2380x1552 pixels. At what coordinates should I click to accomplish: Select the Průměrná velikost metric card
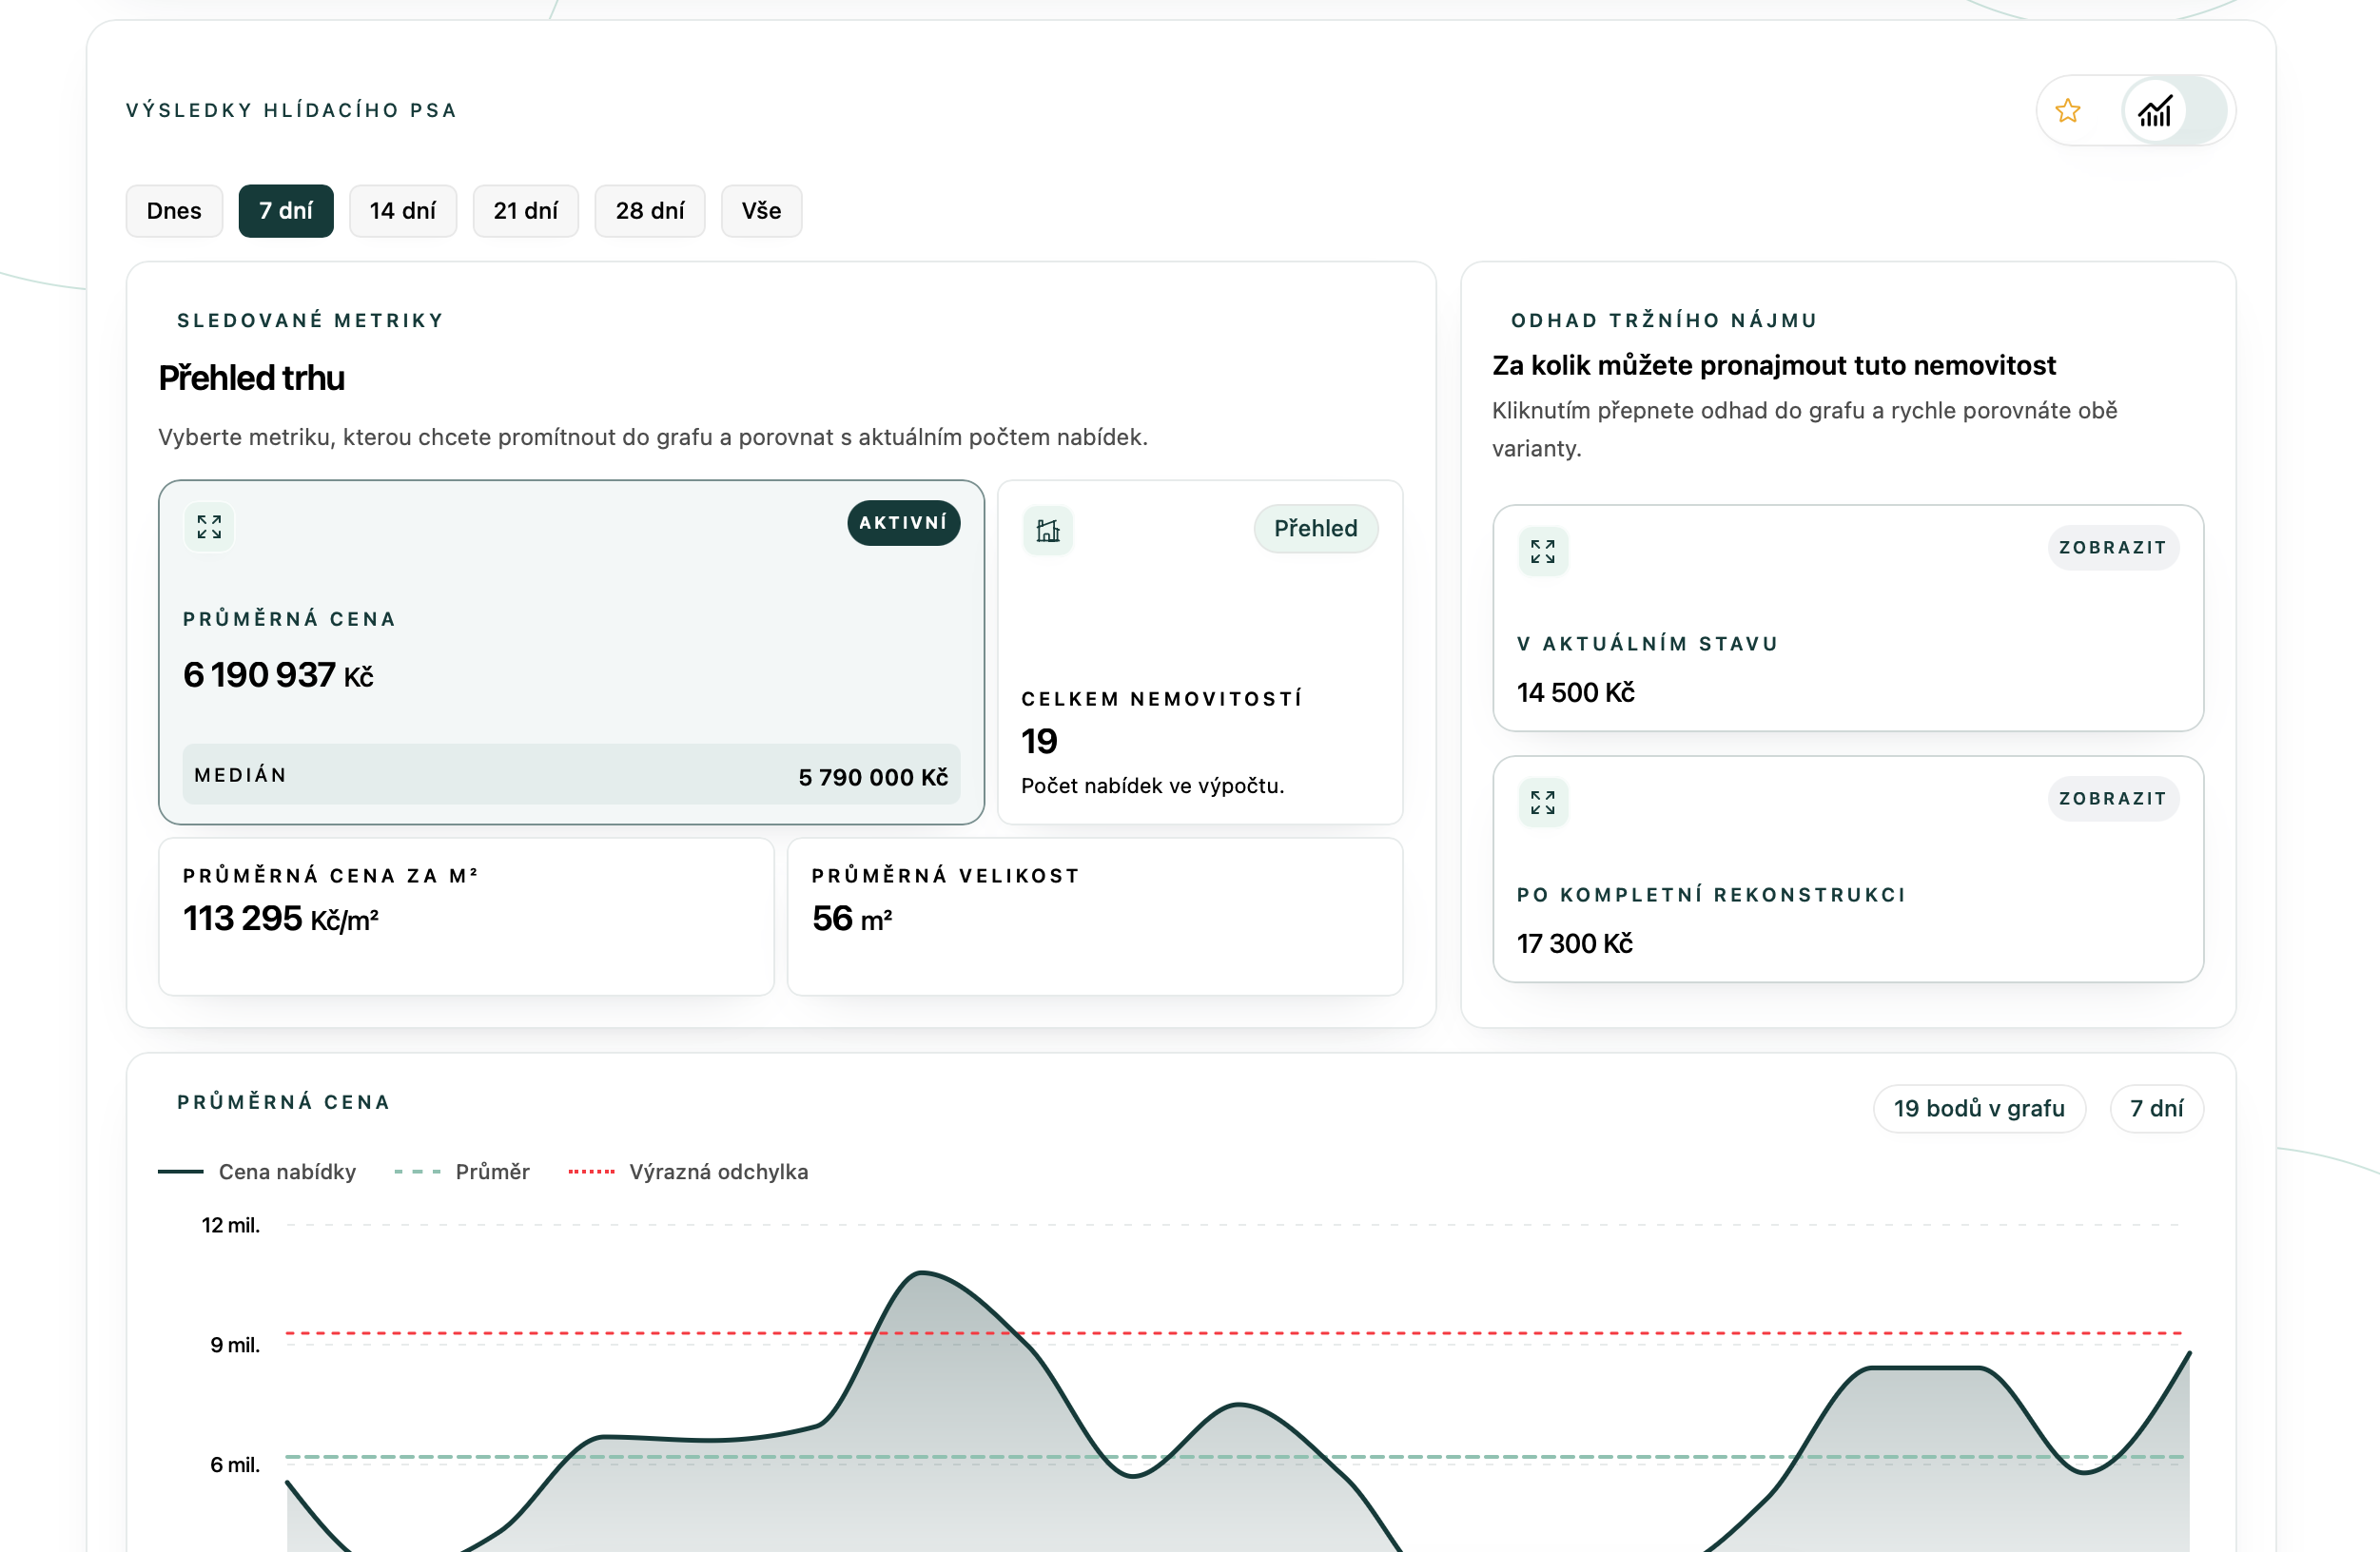[1095, 917]
